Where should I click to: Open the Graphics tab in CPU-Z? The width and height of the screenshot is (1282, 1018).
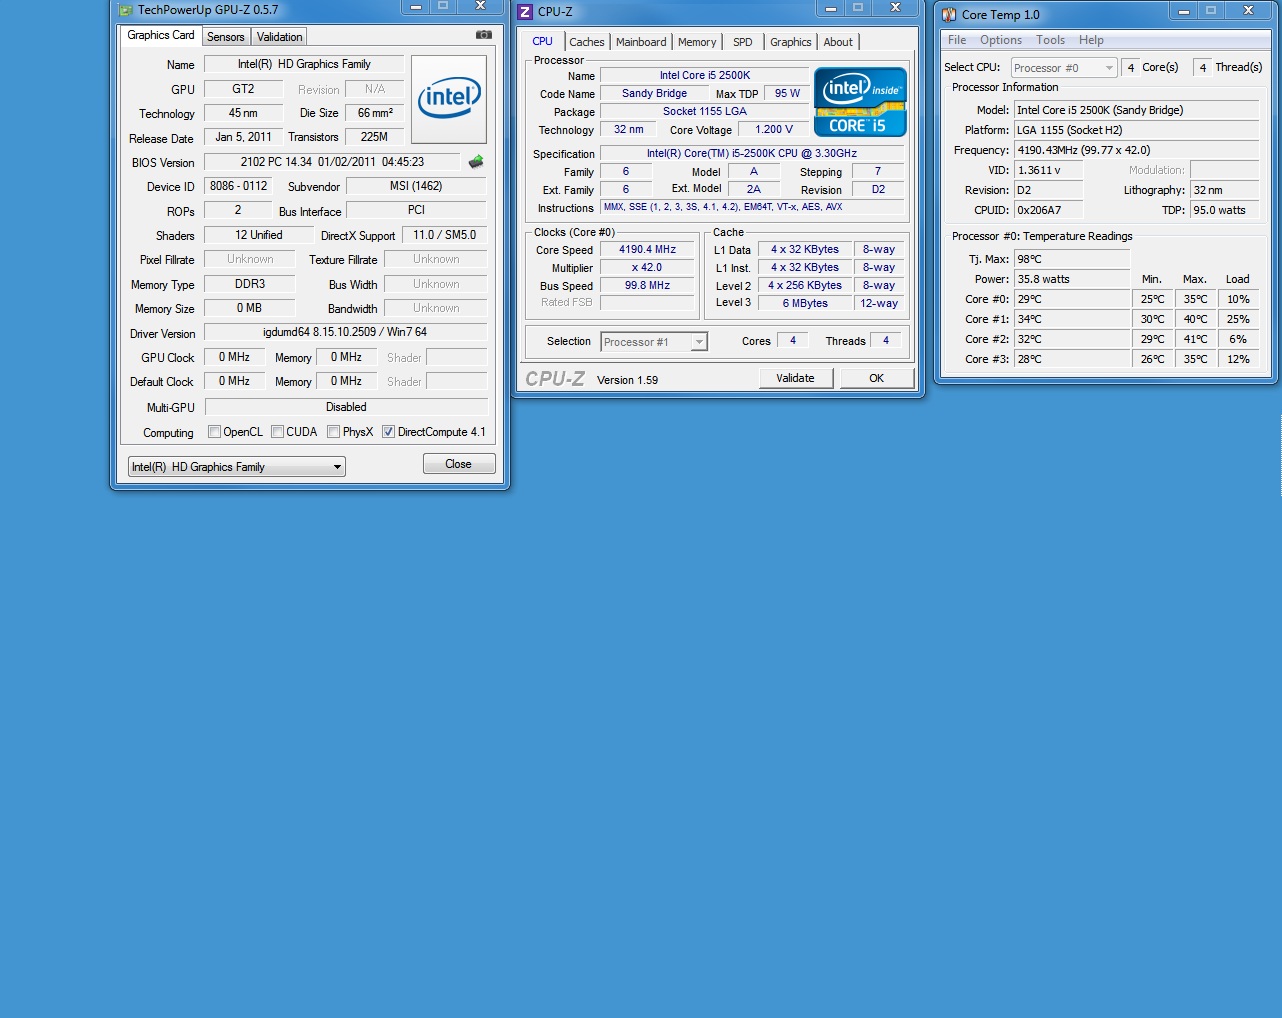[791, 42]
